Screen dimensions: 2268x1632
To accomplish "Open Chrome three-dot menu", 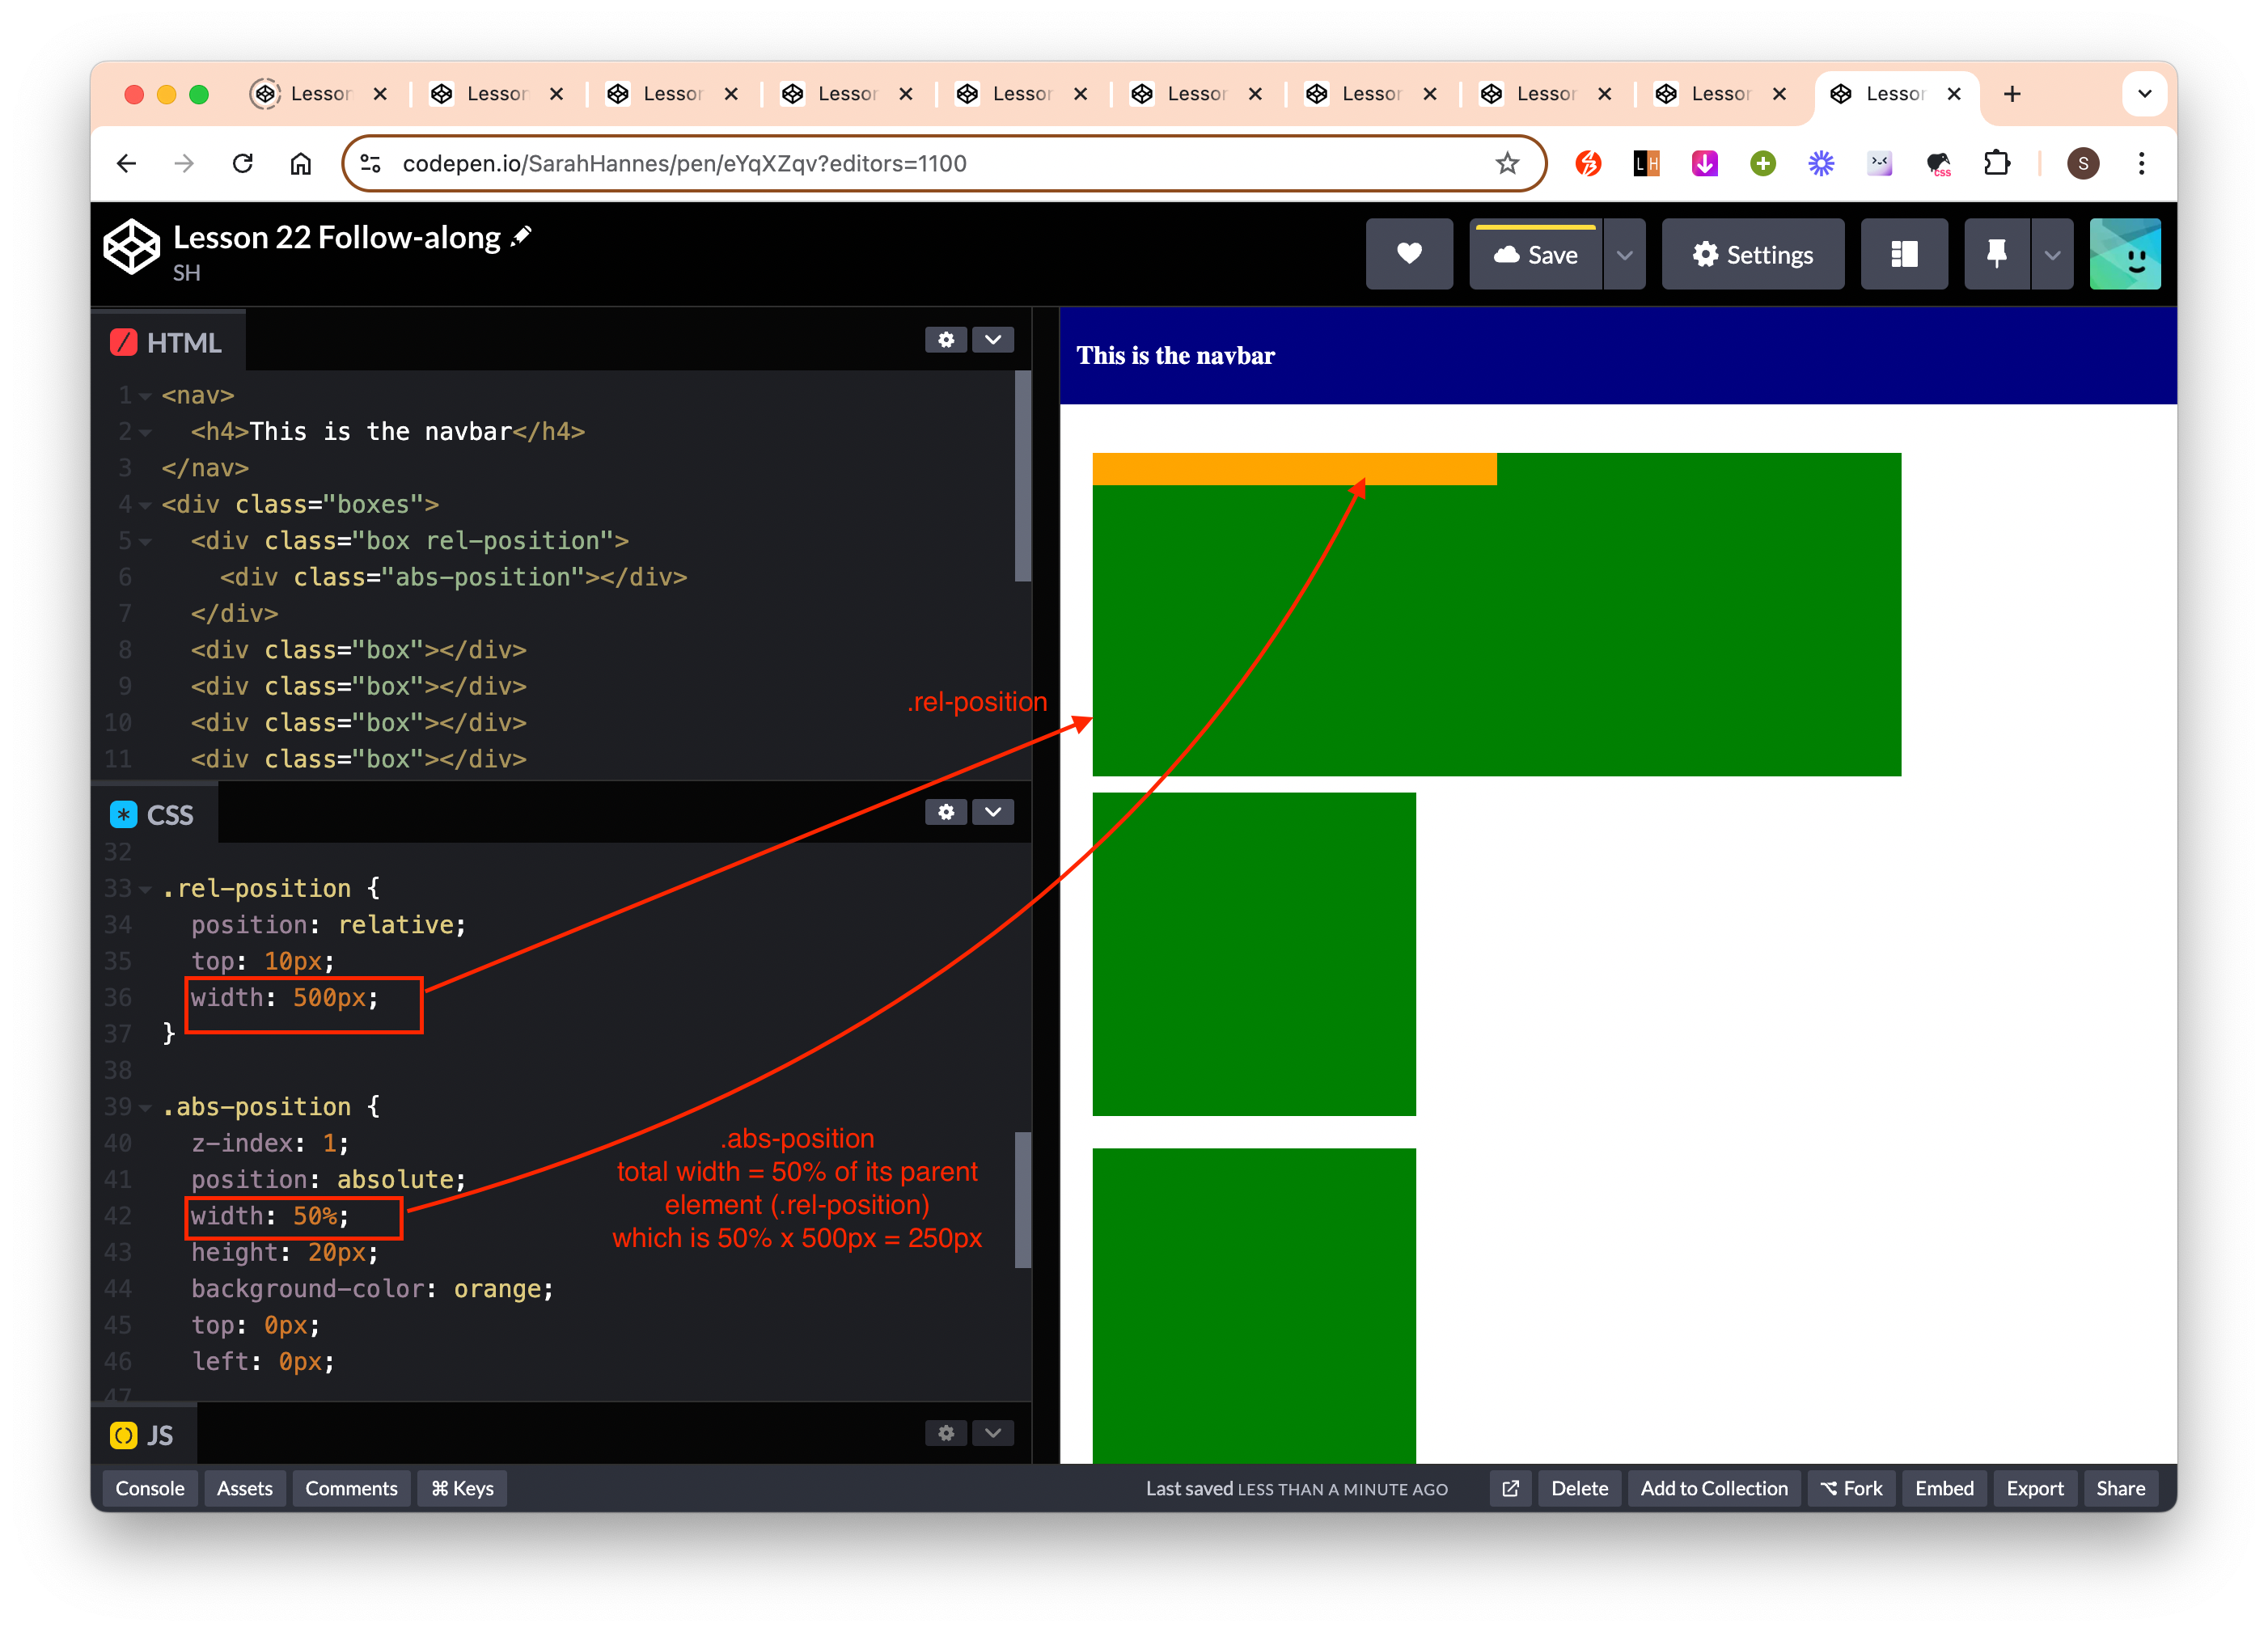I will pyautogui.click(x=2141, y=163).
